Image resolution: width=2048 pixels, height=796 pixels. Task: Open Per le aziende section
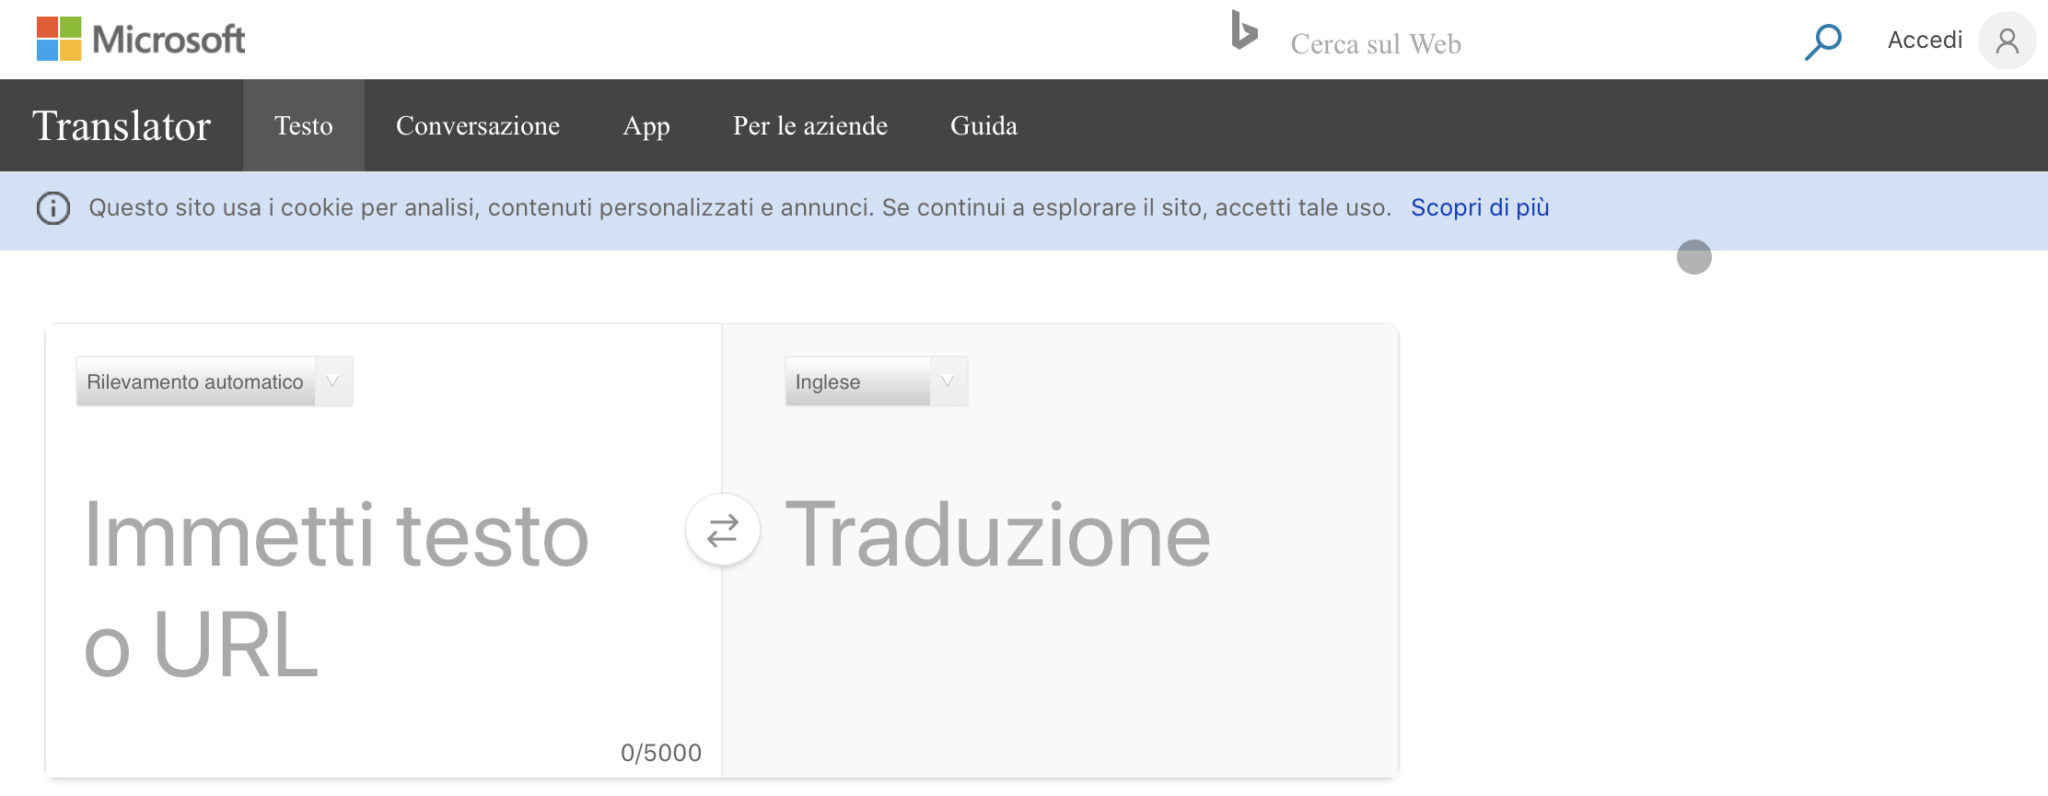810,126
